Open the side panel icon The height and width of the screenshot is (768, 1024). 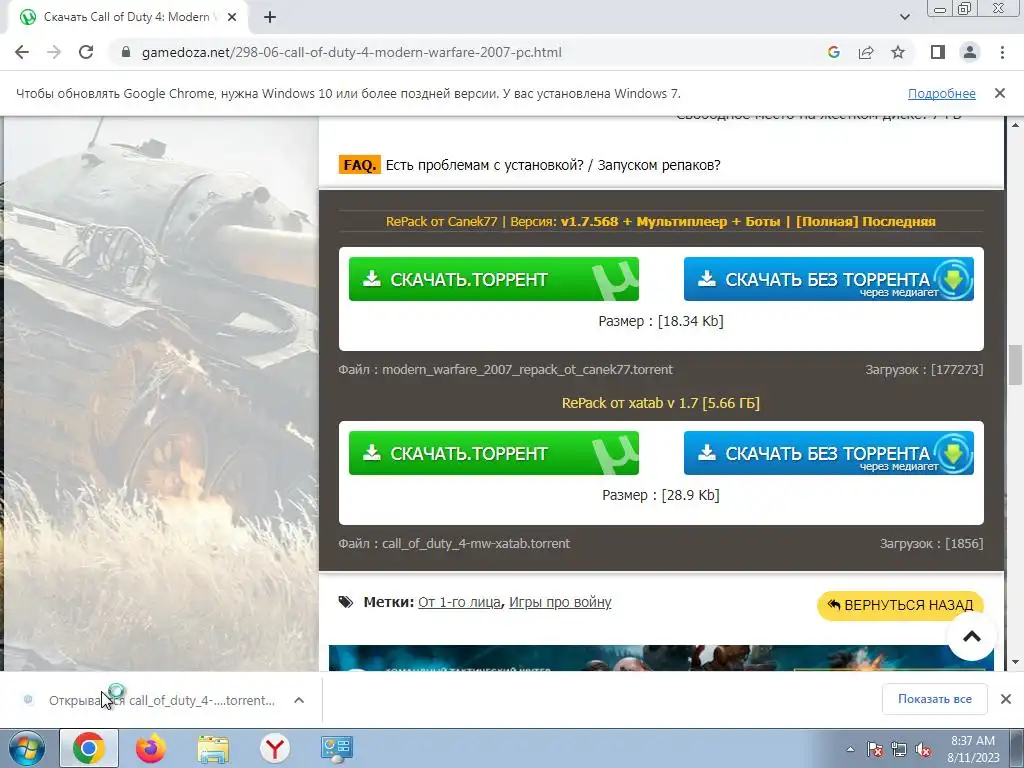click(938, 52)
